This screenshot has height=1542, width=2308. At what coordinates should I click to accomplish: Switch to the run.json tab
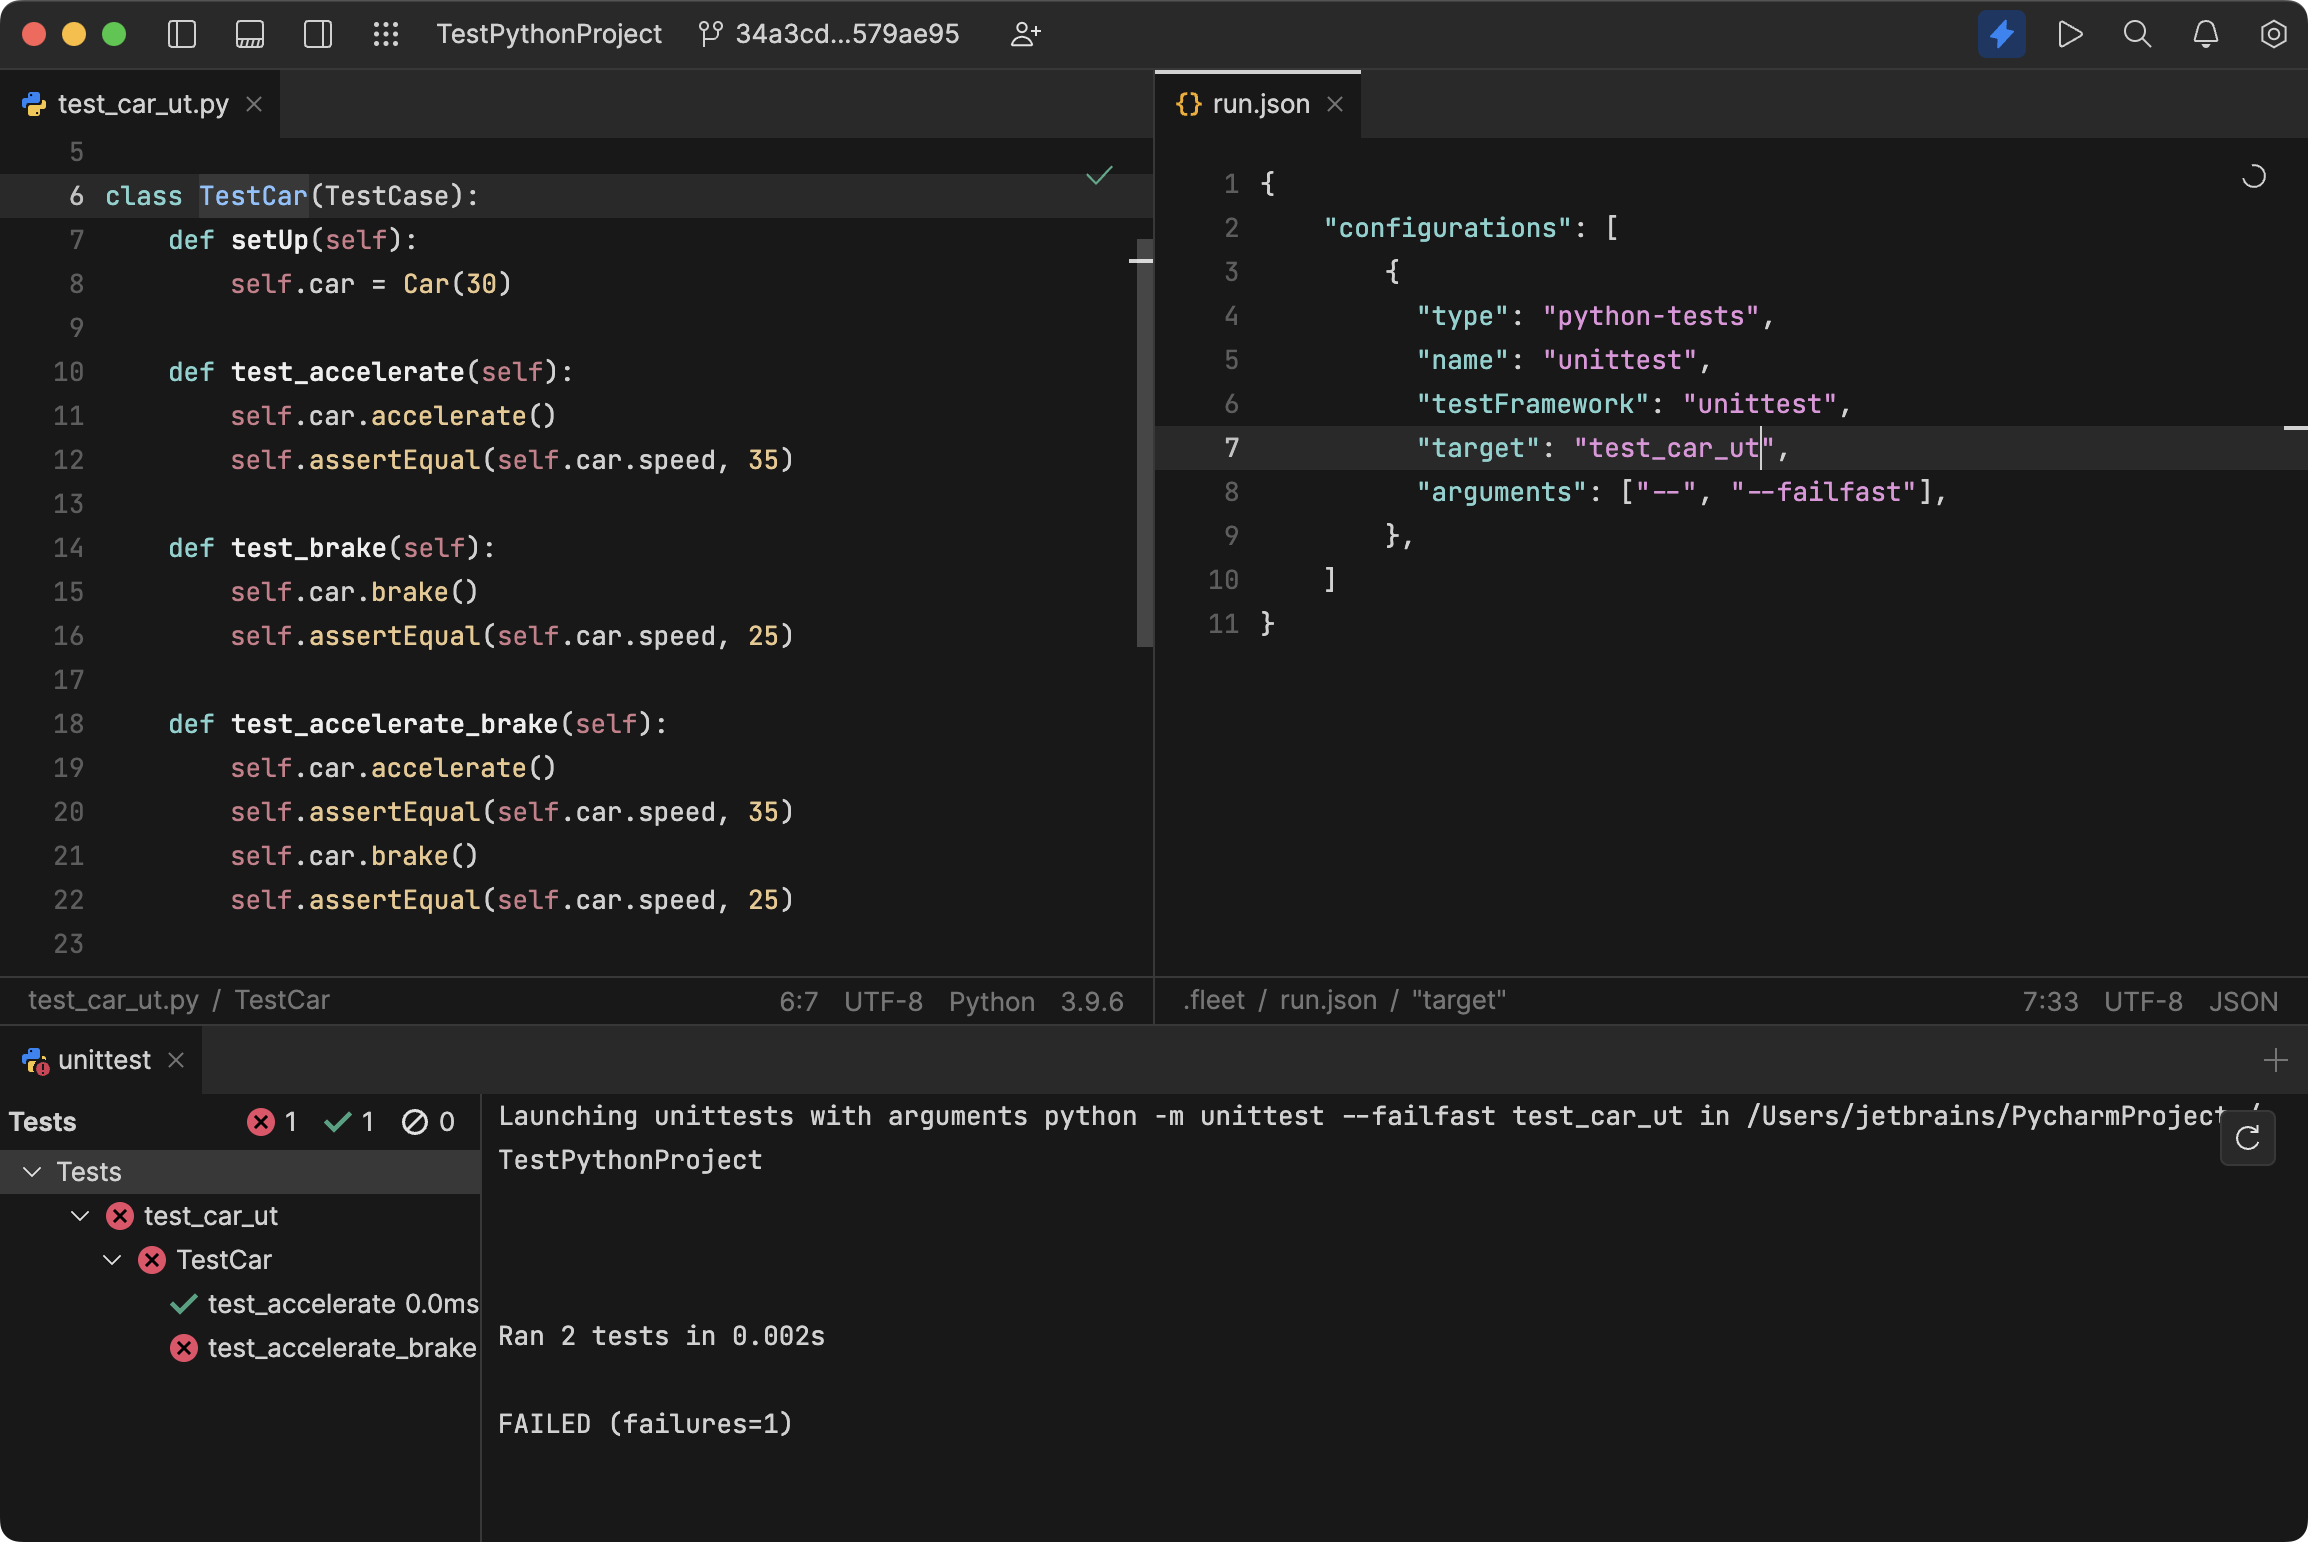[x=1260, y=104]
